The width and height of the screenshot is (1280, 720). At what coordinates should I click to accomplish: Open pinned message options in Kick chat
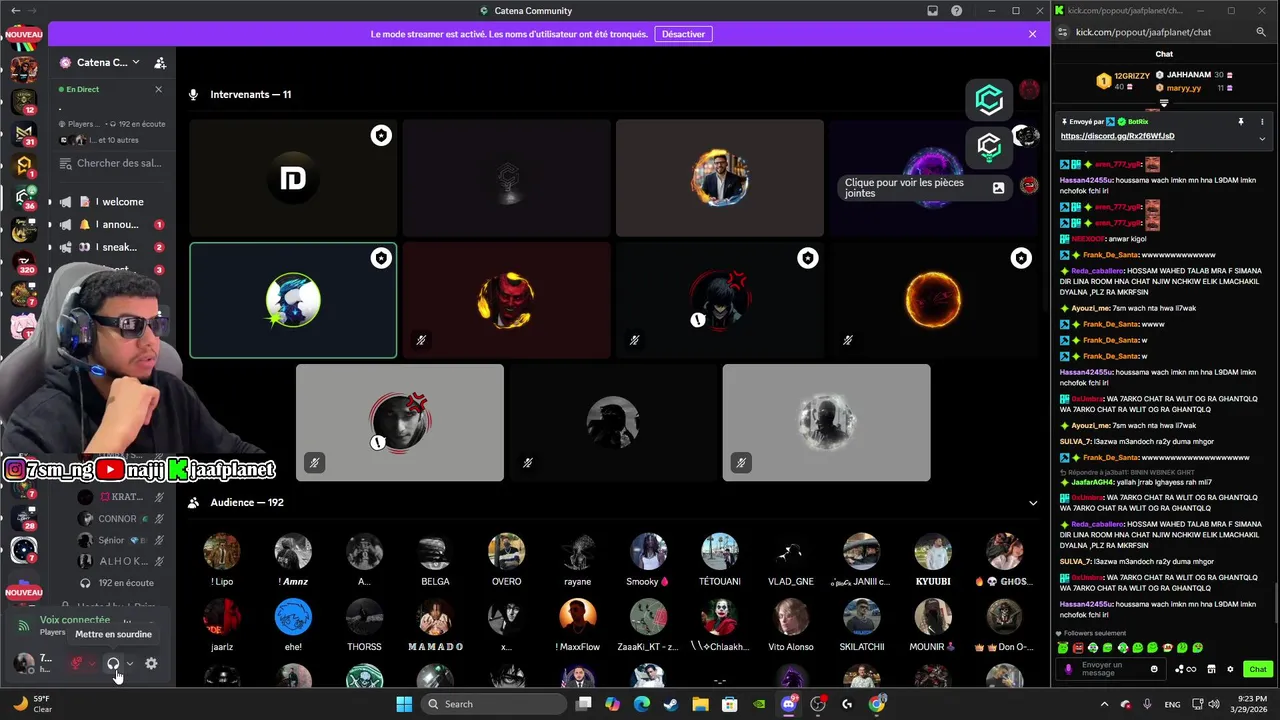tap(1262, 122)
